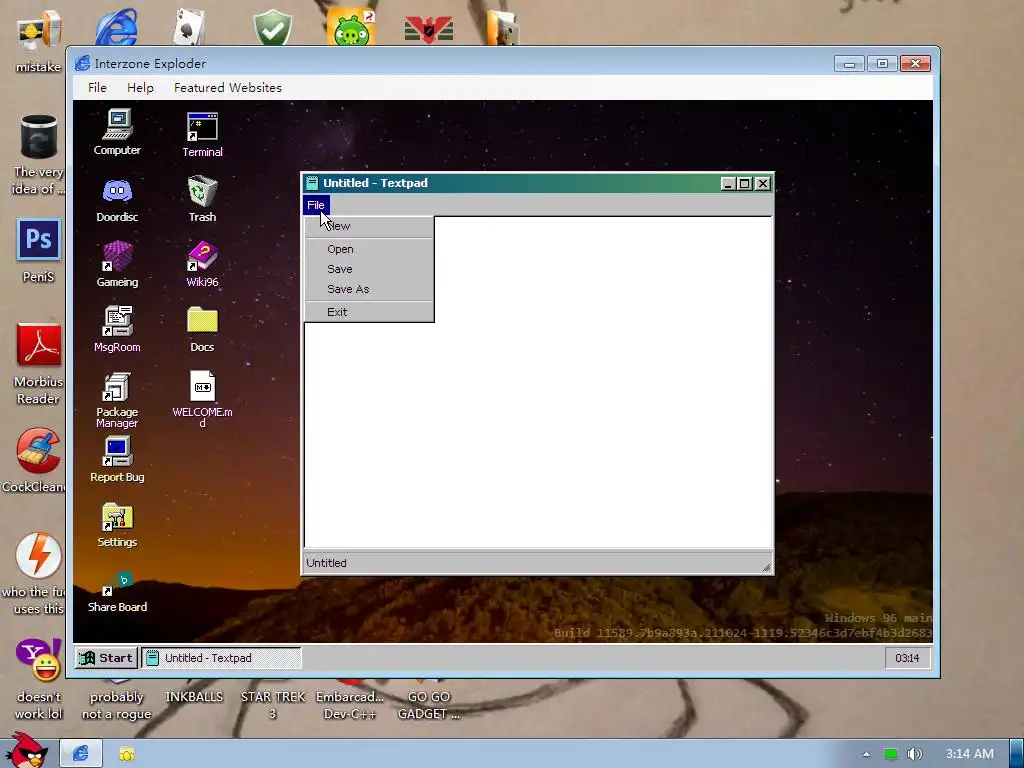Select the 'mistake' desktop icon

[39, 31]
